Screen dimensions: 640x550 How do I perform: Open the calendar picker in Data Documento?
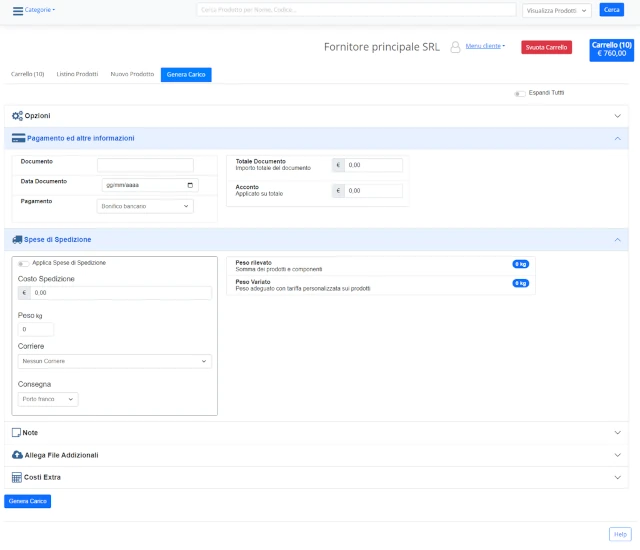[x=190, y=185]
